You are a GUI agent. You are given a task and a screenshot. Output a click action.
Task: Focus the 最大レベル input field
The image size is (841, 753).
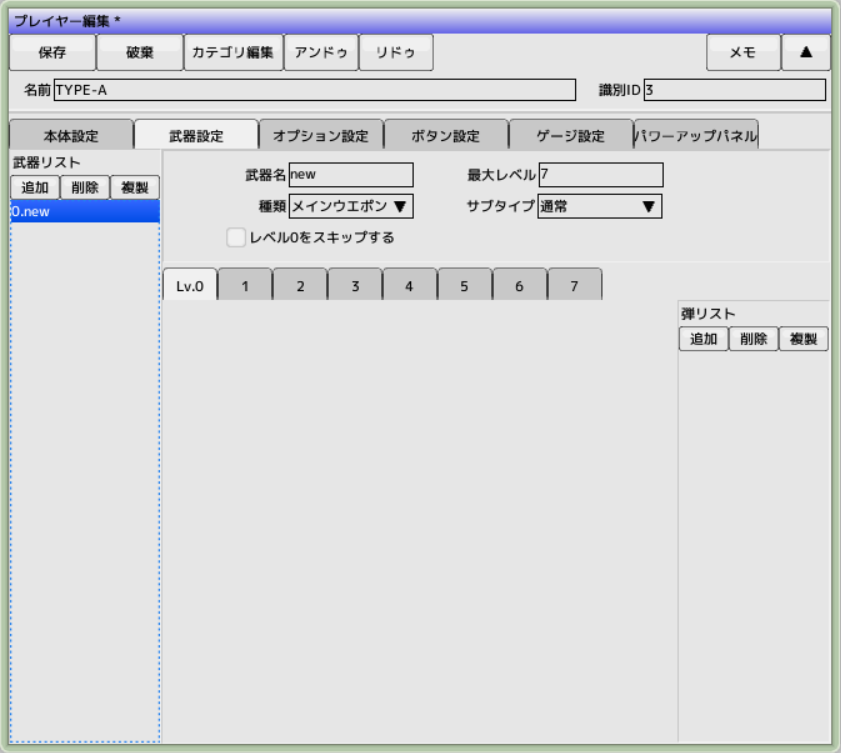(600, 175)
